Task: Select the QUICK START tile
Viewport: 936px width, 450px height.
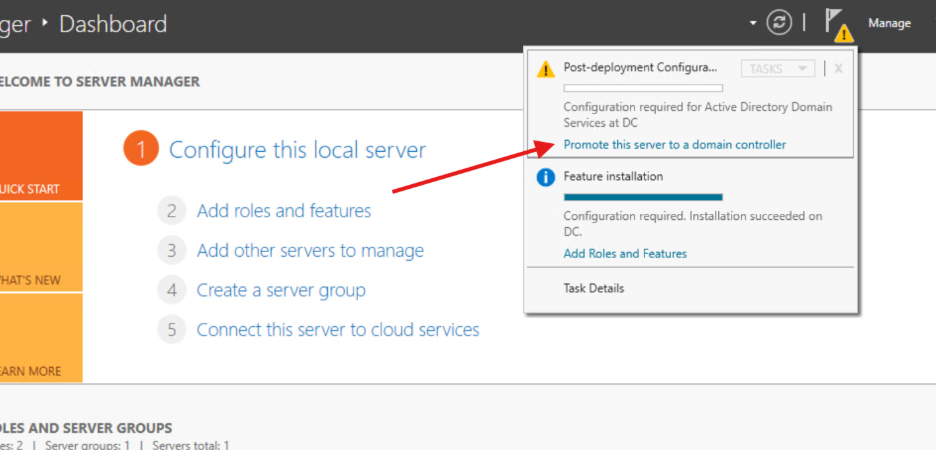Action: pyautogui.click(x=41, y=156)
